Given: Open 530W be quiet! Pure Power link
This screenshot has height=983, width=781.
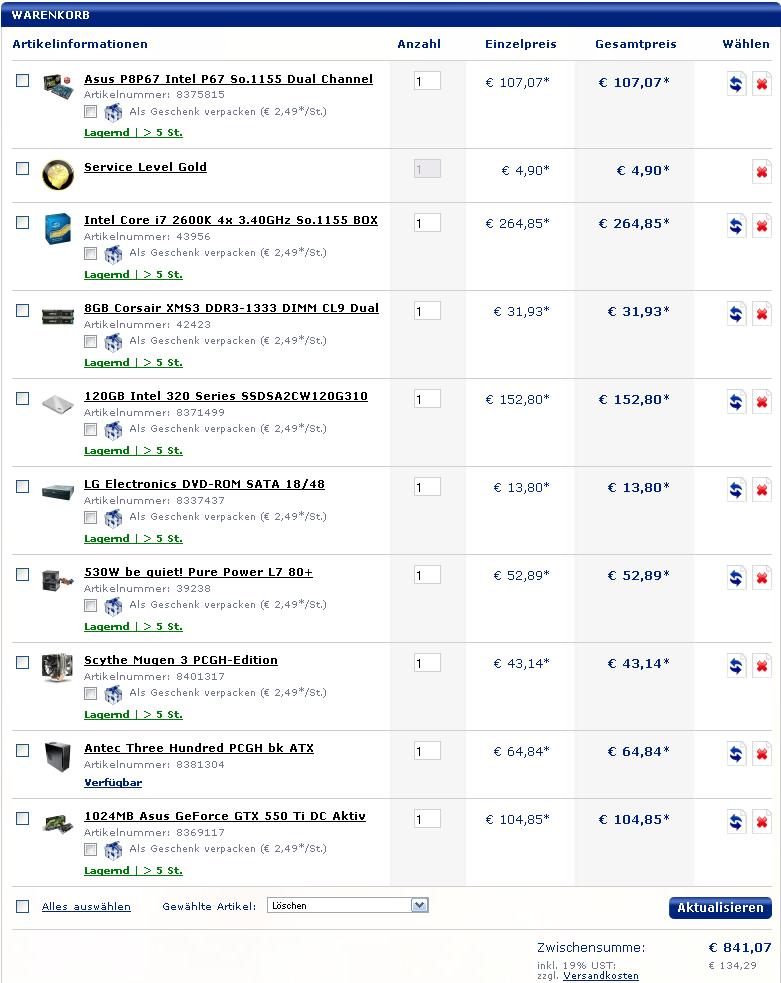Looking at the screenshot, I should click(x=198, y=572).
